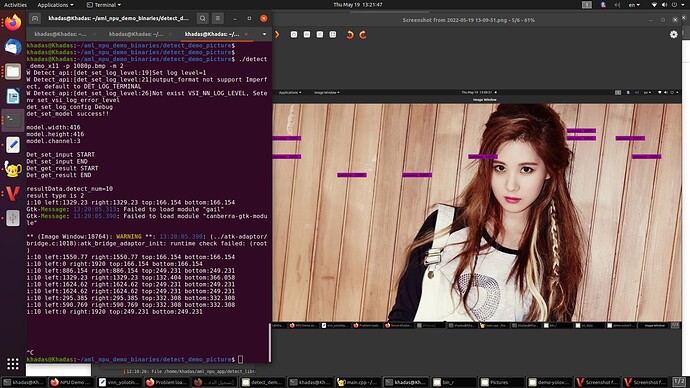
Task: Click the second zoom icon in viewer toolbar
Action: tap(307, 34)
